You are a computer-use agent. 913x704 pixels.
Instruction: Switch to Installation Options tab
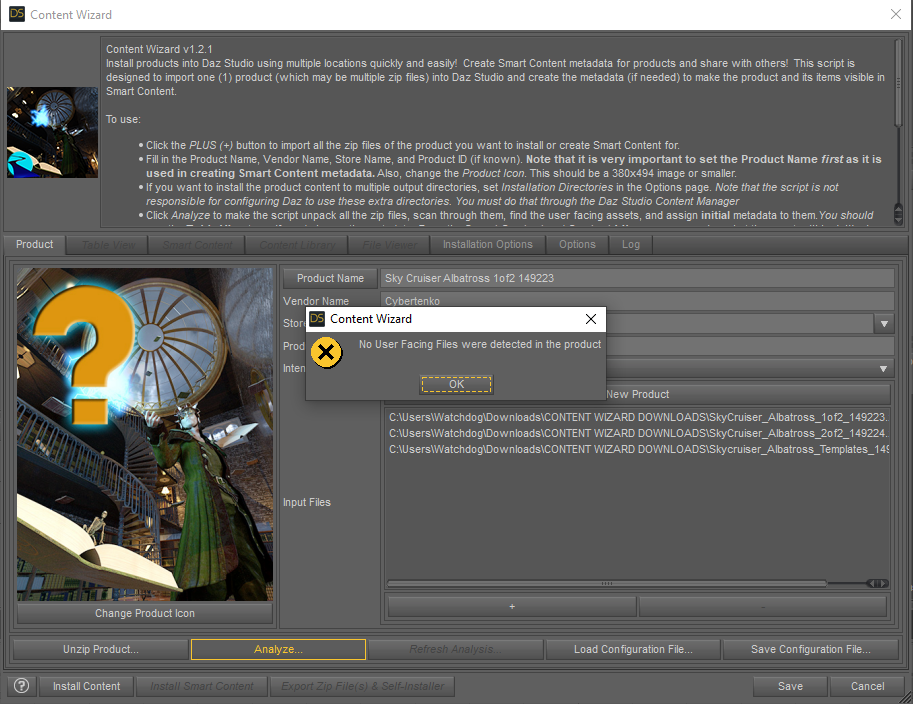click(487, 245)
